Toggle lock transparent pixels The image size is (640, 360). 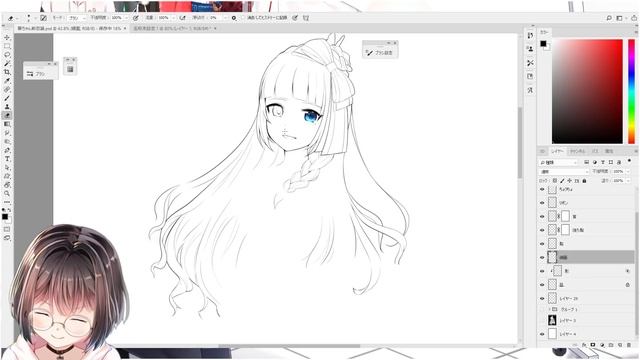coord(555,180)
